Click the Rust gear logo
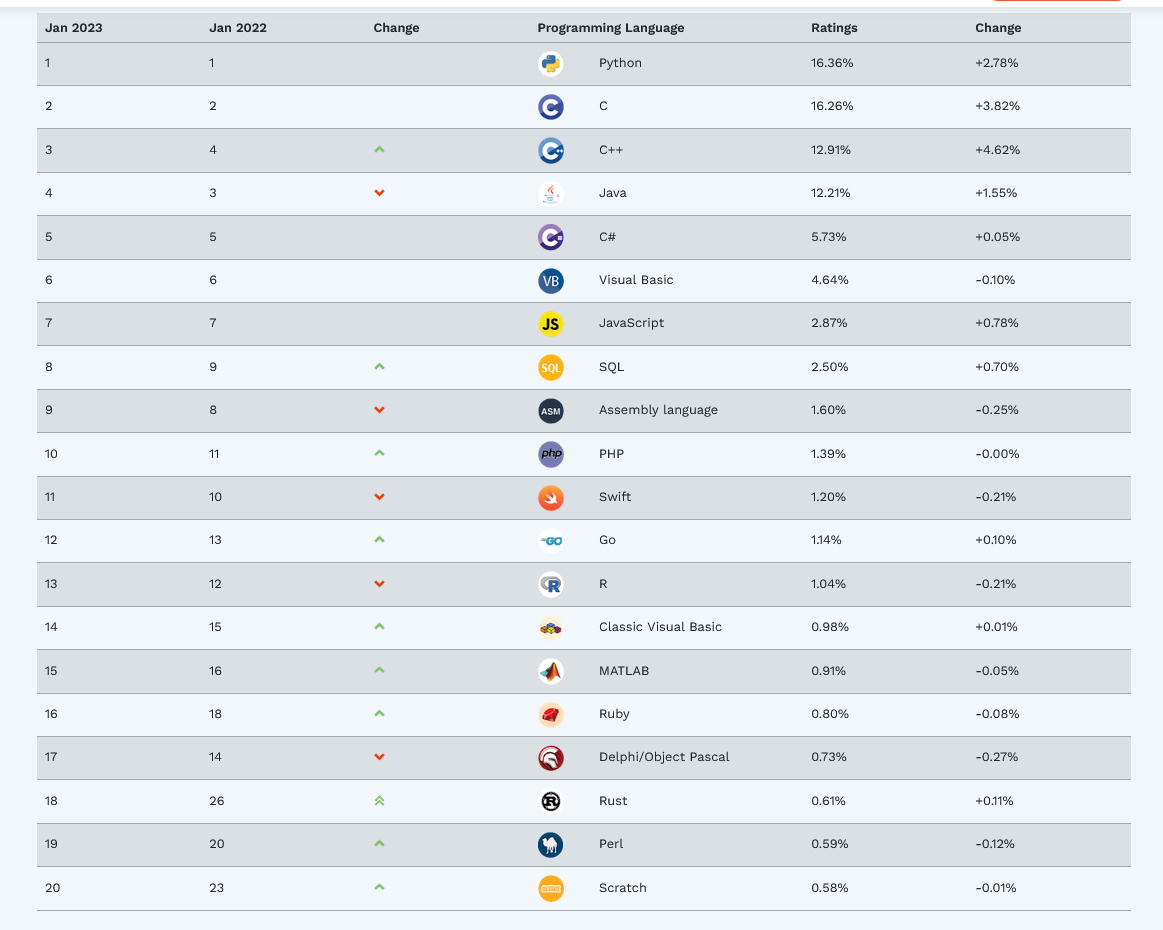 tap(550, 802)
